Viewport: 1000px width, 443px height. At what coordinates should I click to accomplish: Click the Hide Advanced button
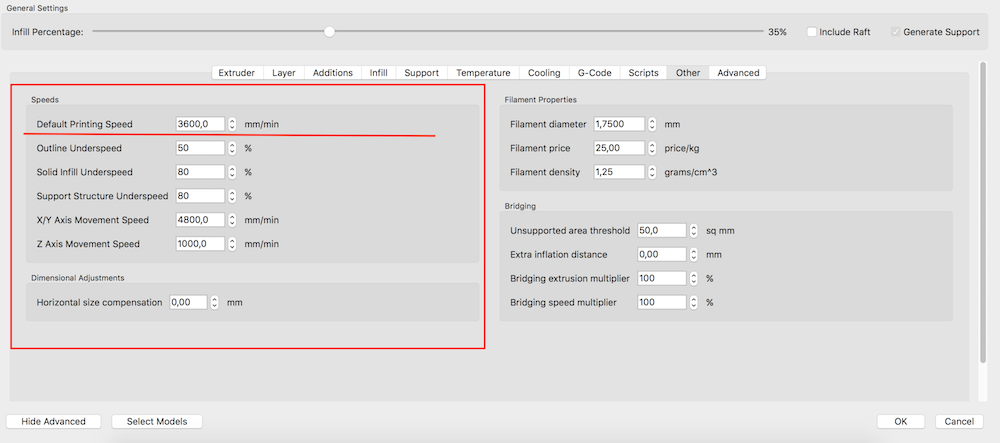(x=53, y=421)
